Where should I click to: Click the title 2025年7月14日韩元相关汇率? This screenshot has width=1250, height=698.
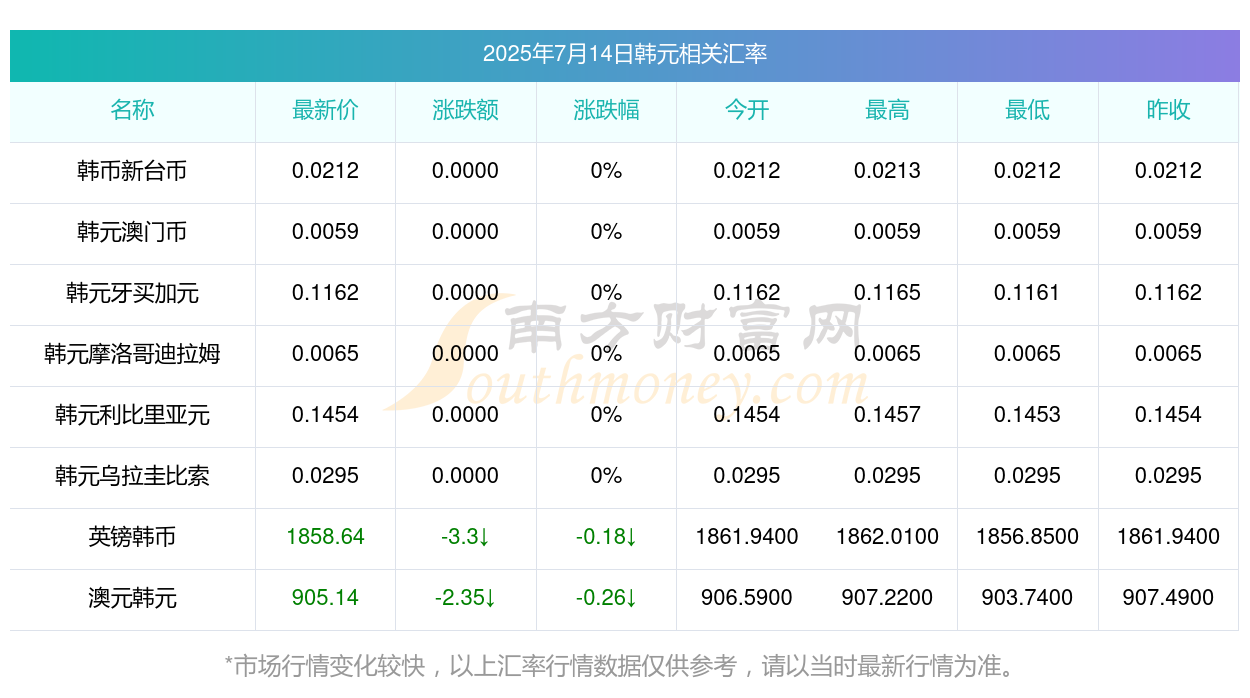625,54
